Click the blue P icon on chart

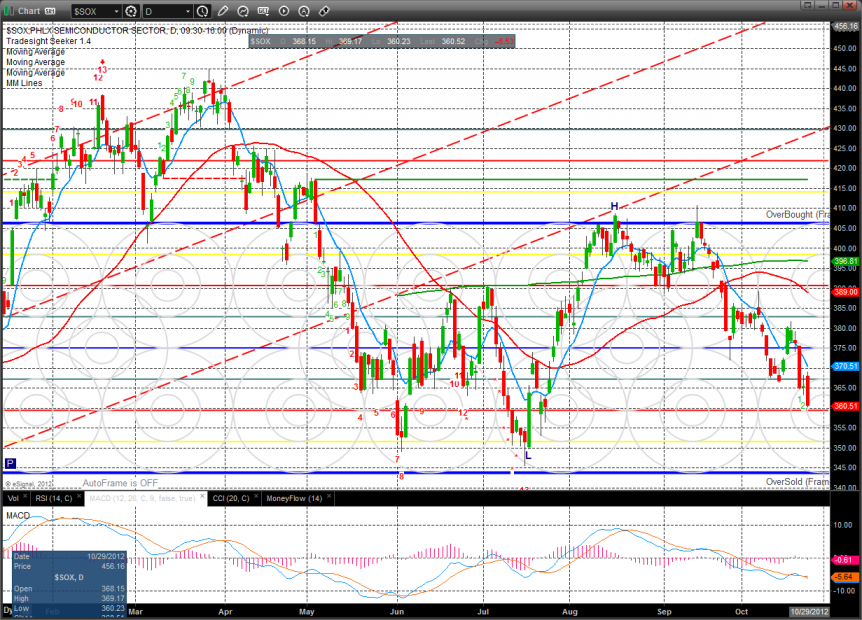10,463
